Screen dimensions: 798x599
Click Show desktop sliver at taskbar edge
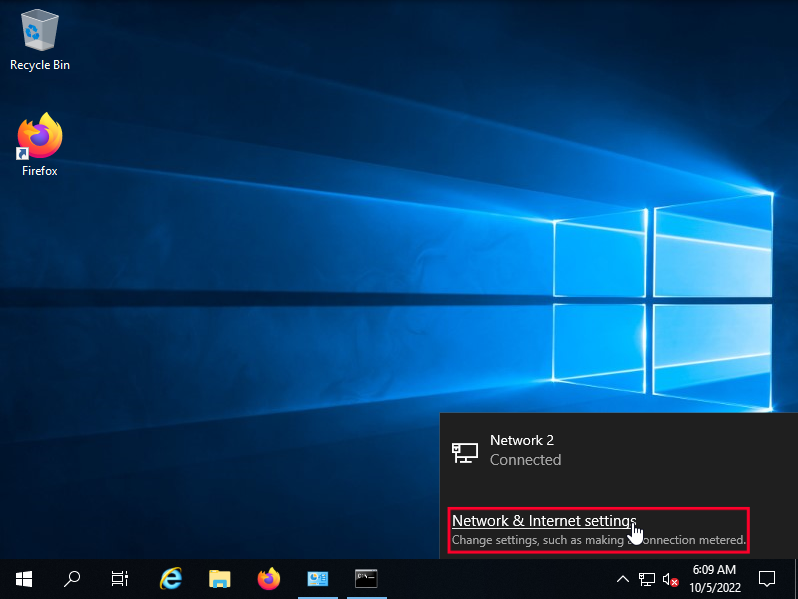coord(795,579)
